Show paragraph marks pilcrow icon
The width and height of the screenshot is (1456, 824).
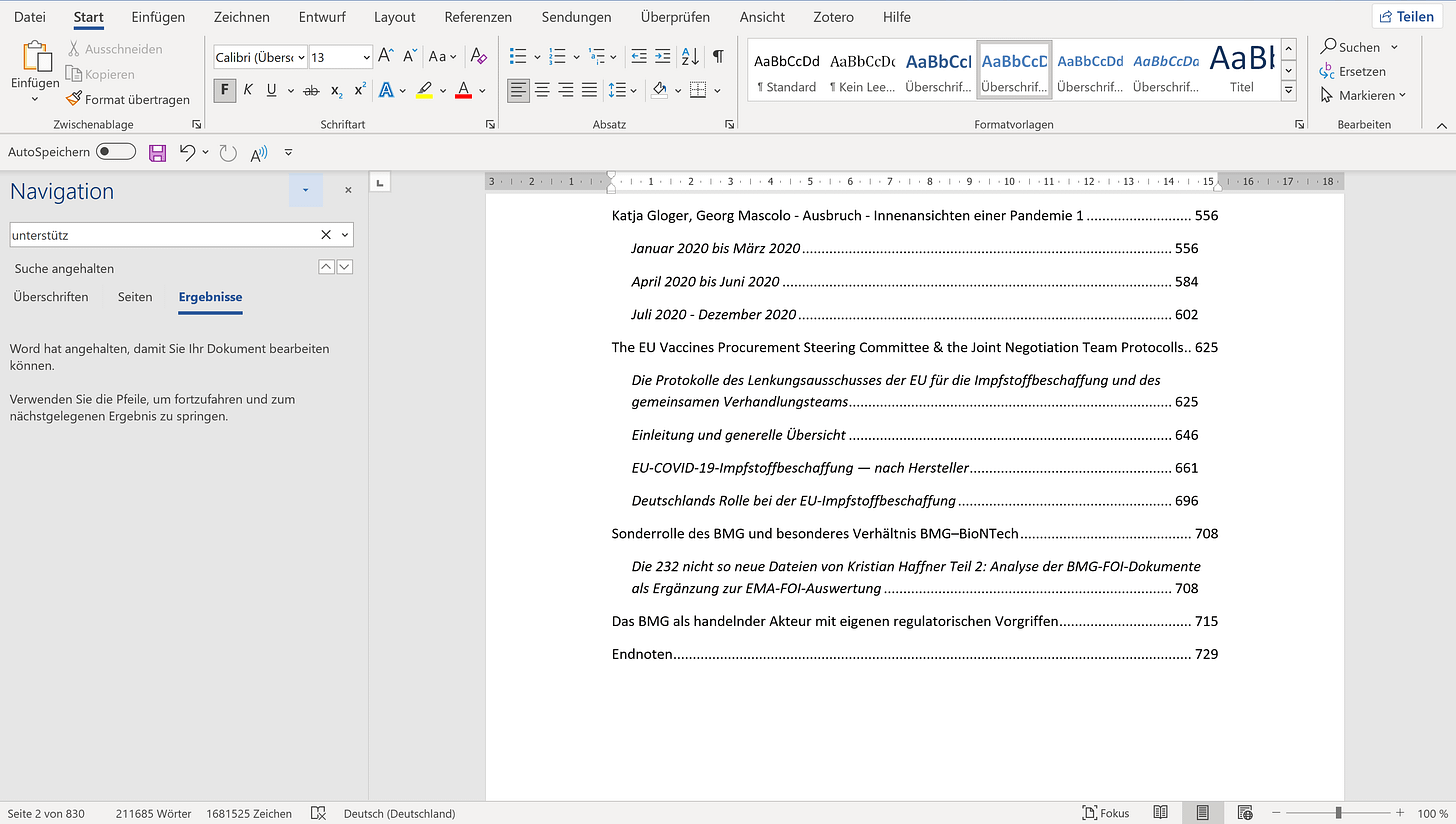718,56
